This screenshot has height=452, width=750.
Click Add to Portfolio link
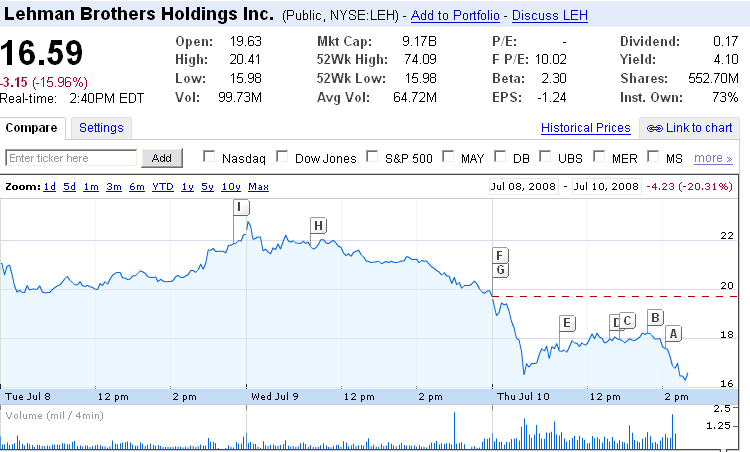click(x=452, y=16)
